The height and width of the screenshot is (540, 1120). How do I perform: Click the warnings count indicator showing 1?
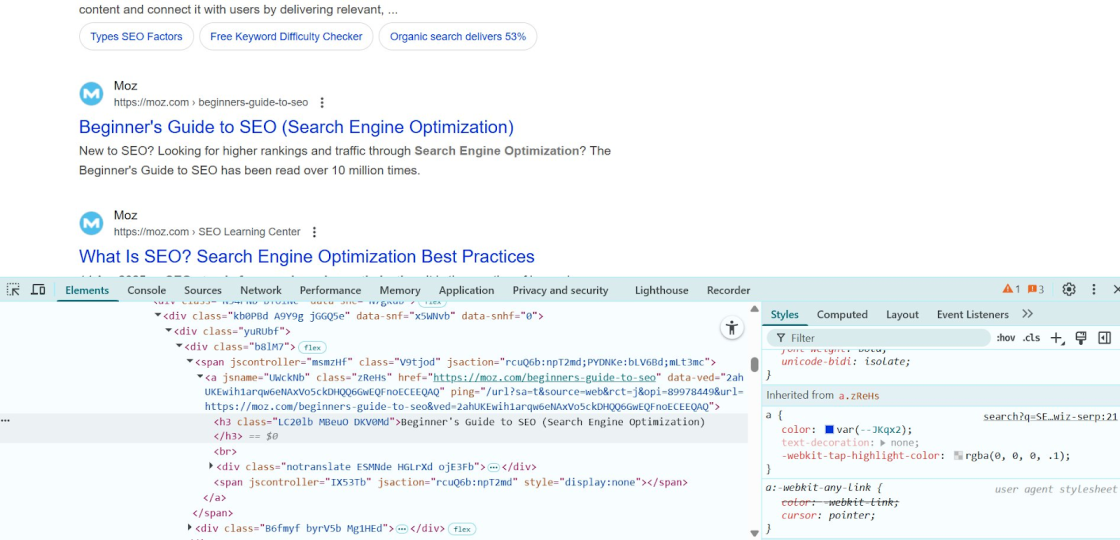(x=1011, y=289)
